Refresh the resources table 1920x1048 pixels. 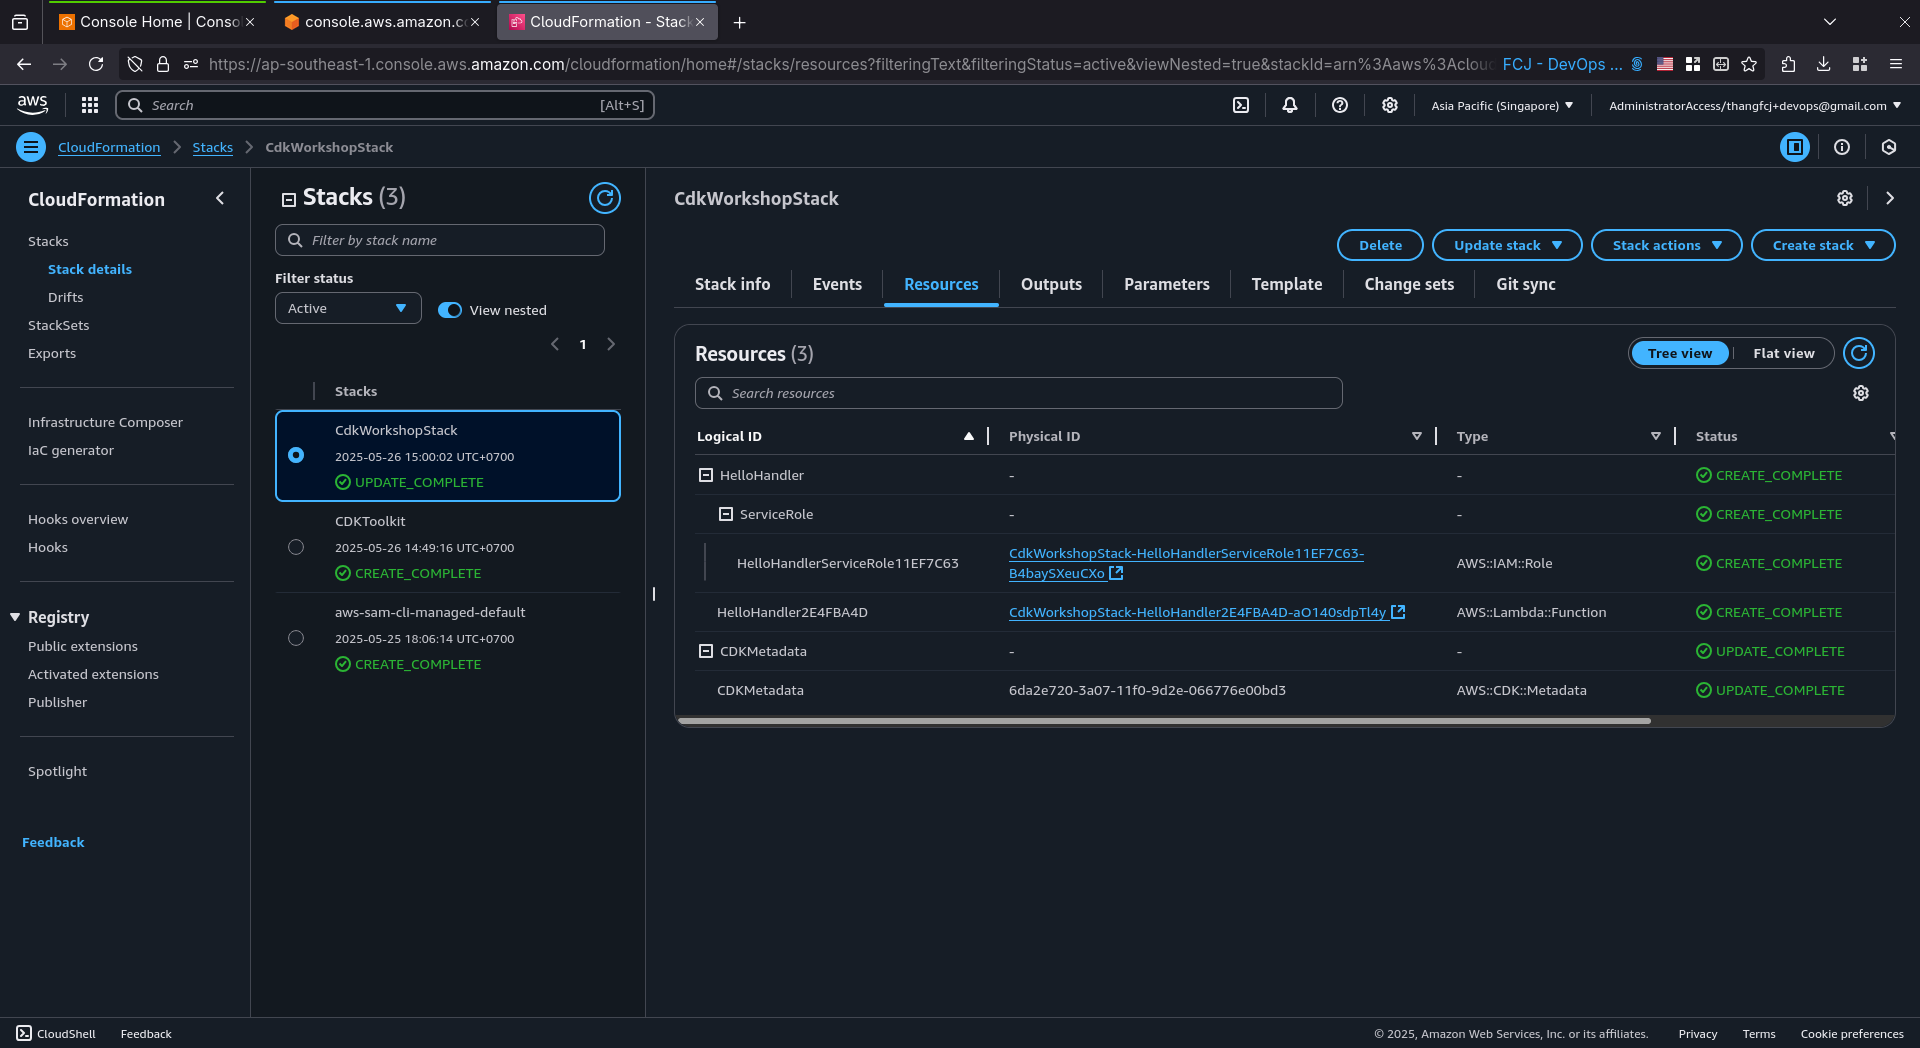1859,353
